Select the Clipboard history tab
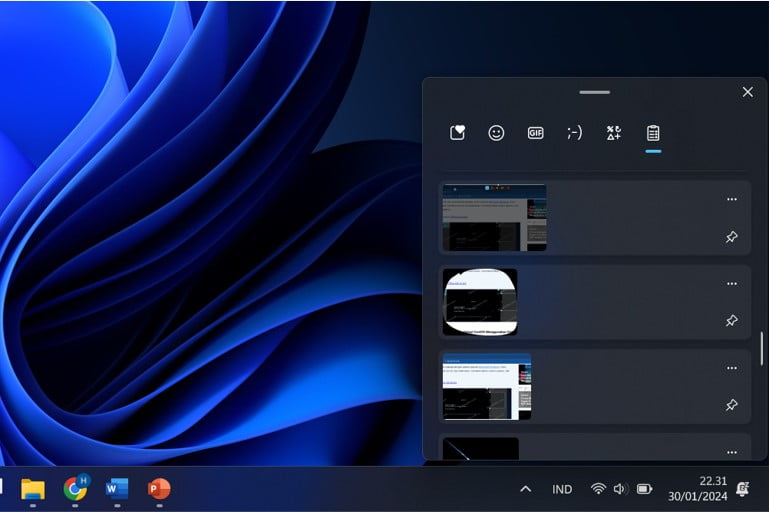This screenshot has width=769, height=512. [x=653, y=133]
